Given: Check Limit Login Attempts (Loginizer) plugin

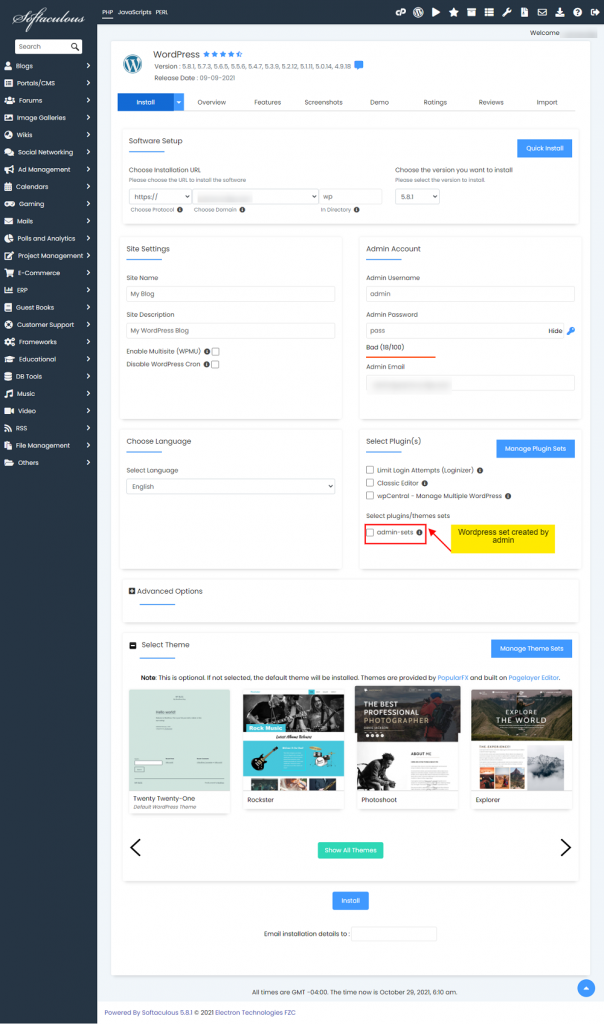Looking at the screenshot, I should [370, 470].
